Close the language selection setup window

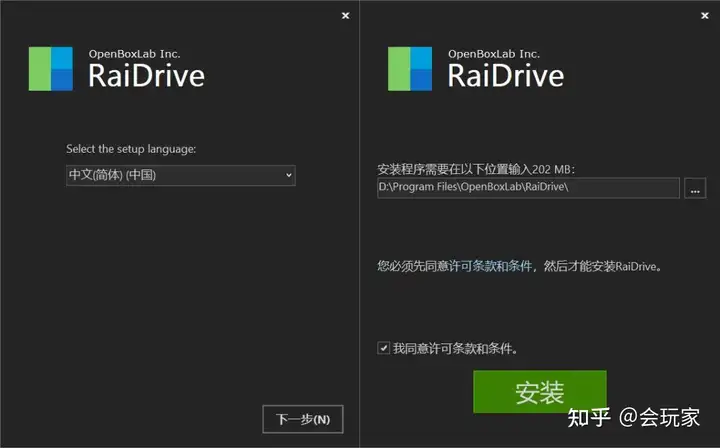345,16
